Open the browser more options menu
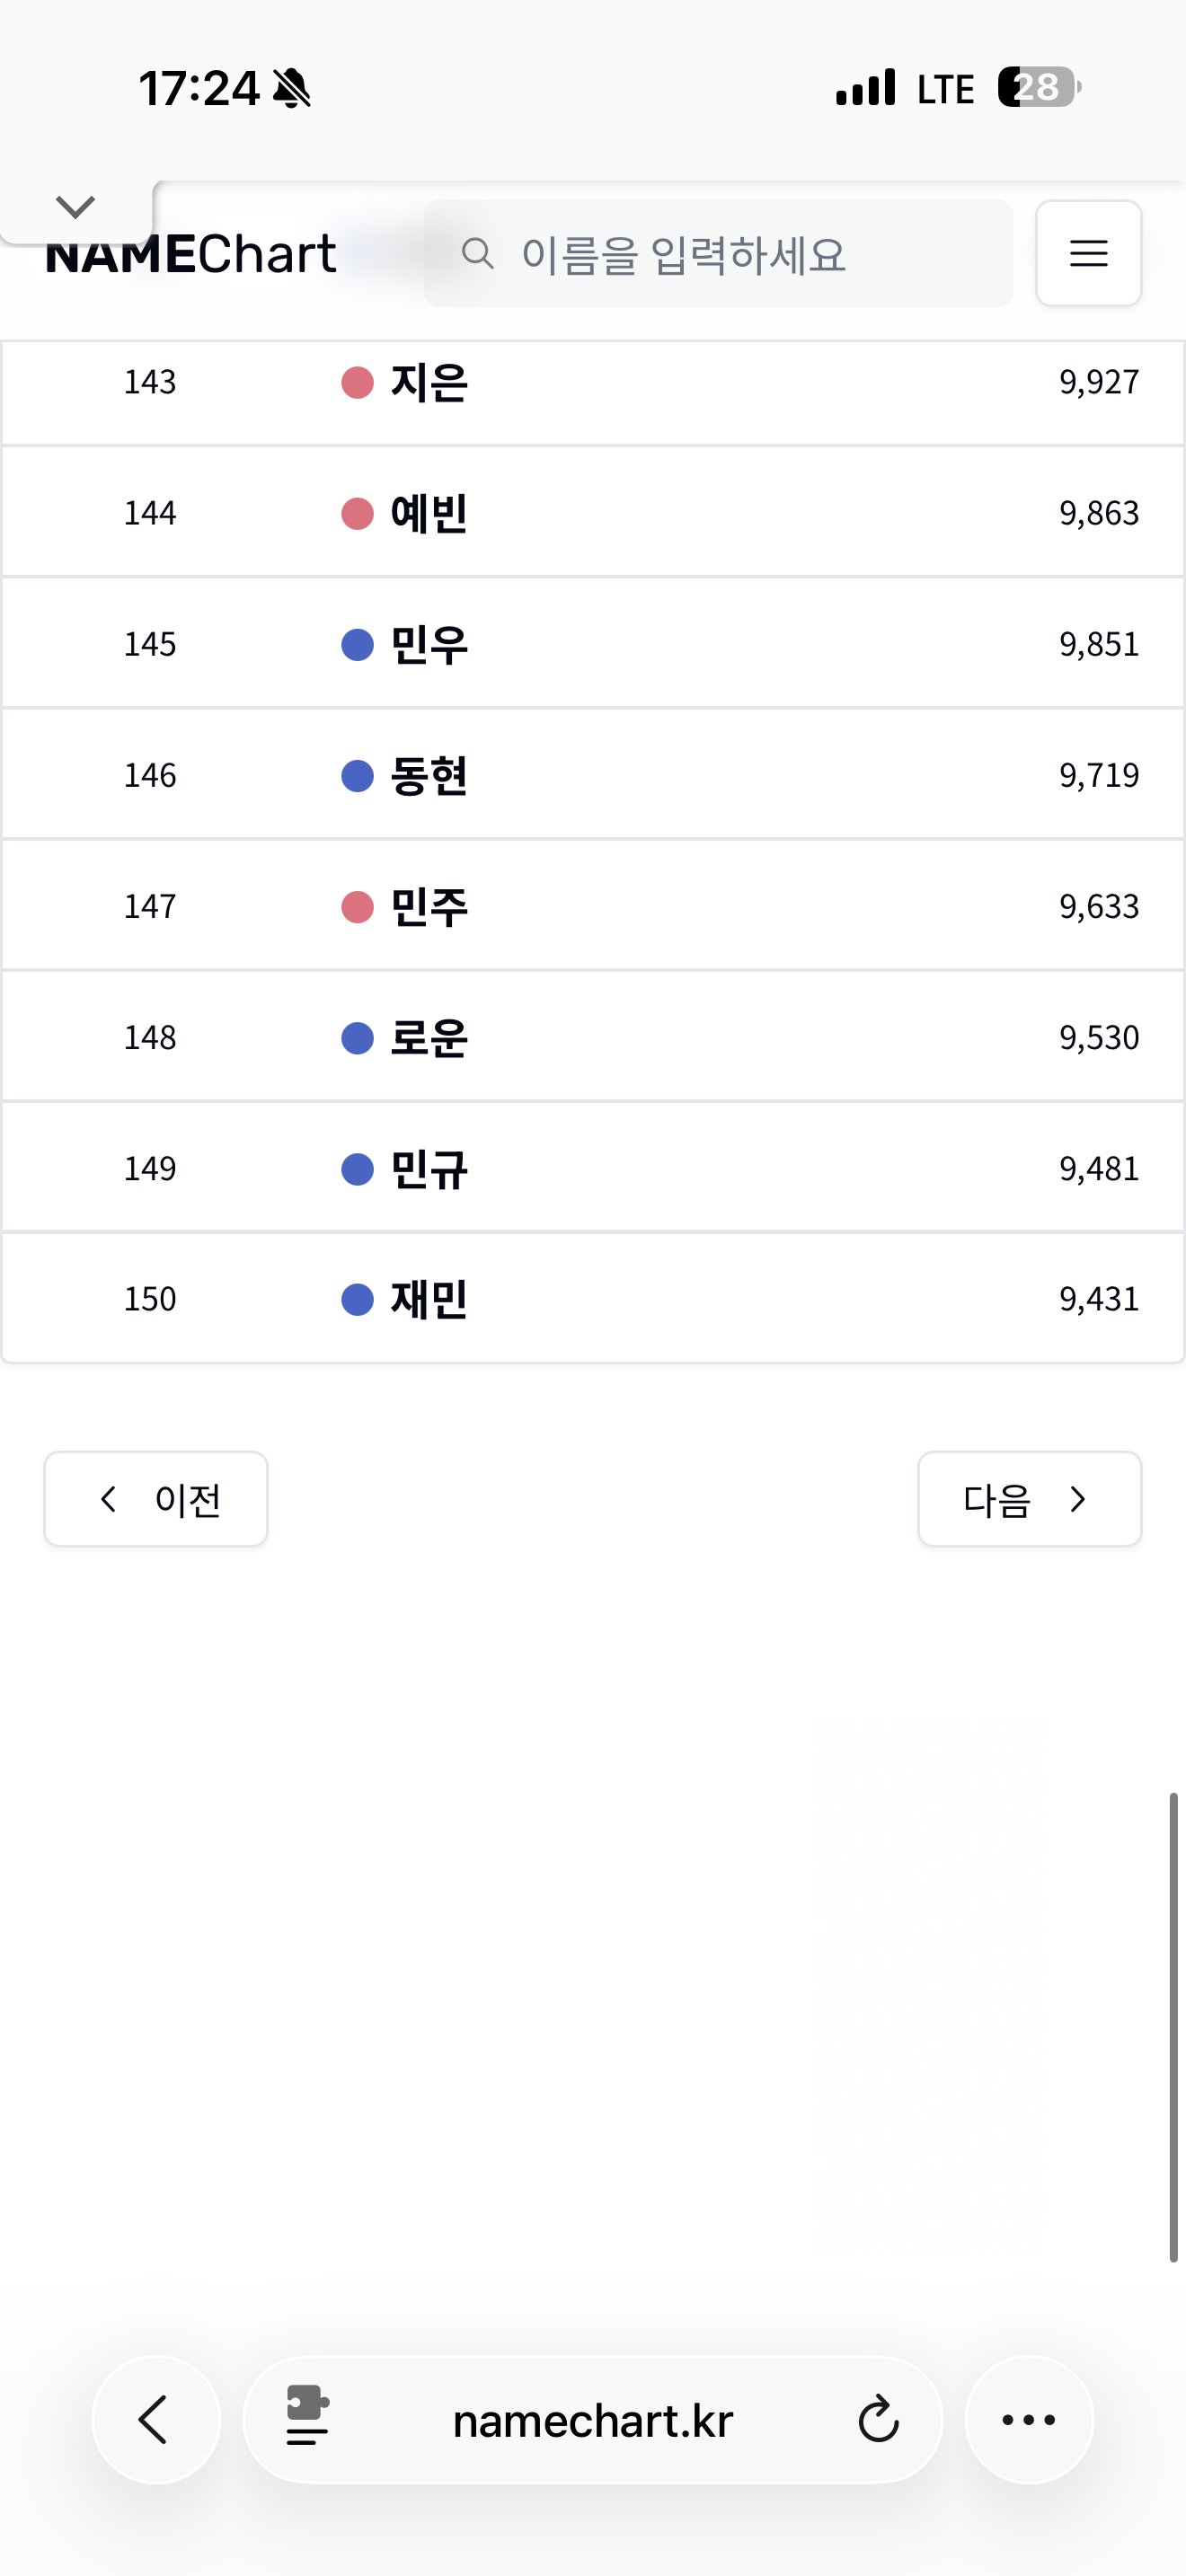 (x=1028, y=2420)
